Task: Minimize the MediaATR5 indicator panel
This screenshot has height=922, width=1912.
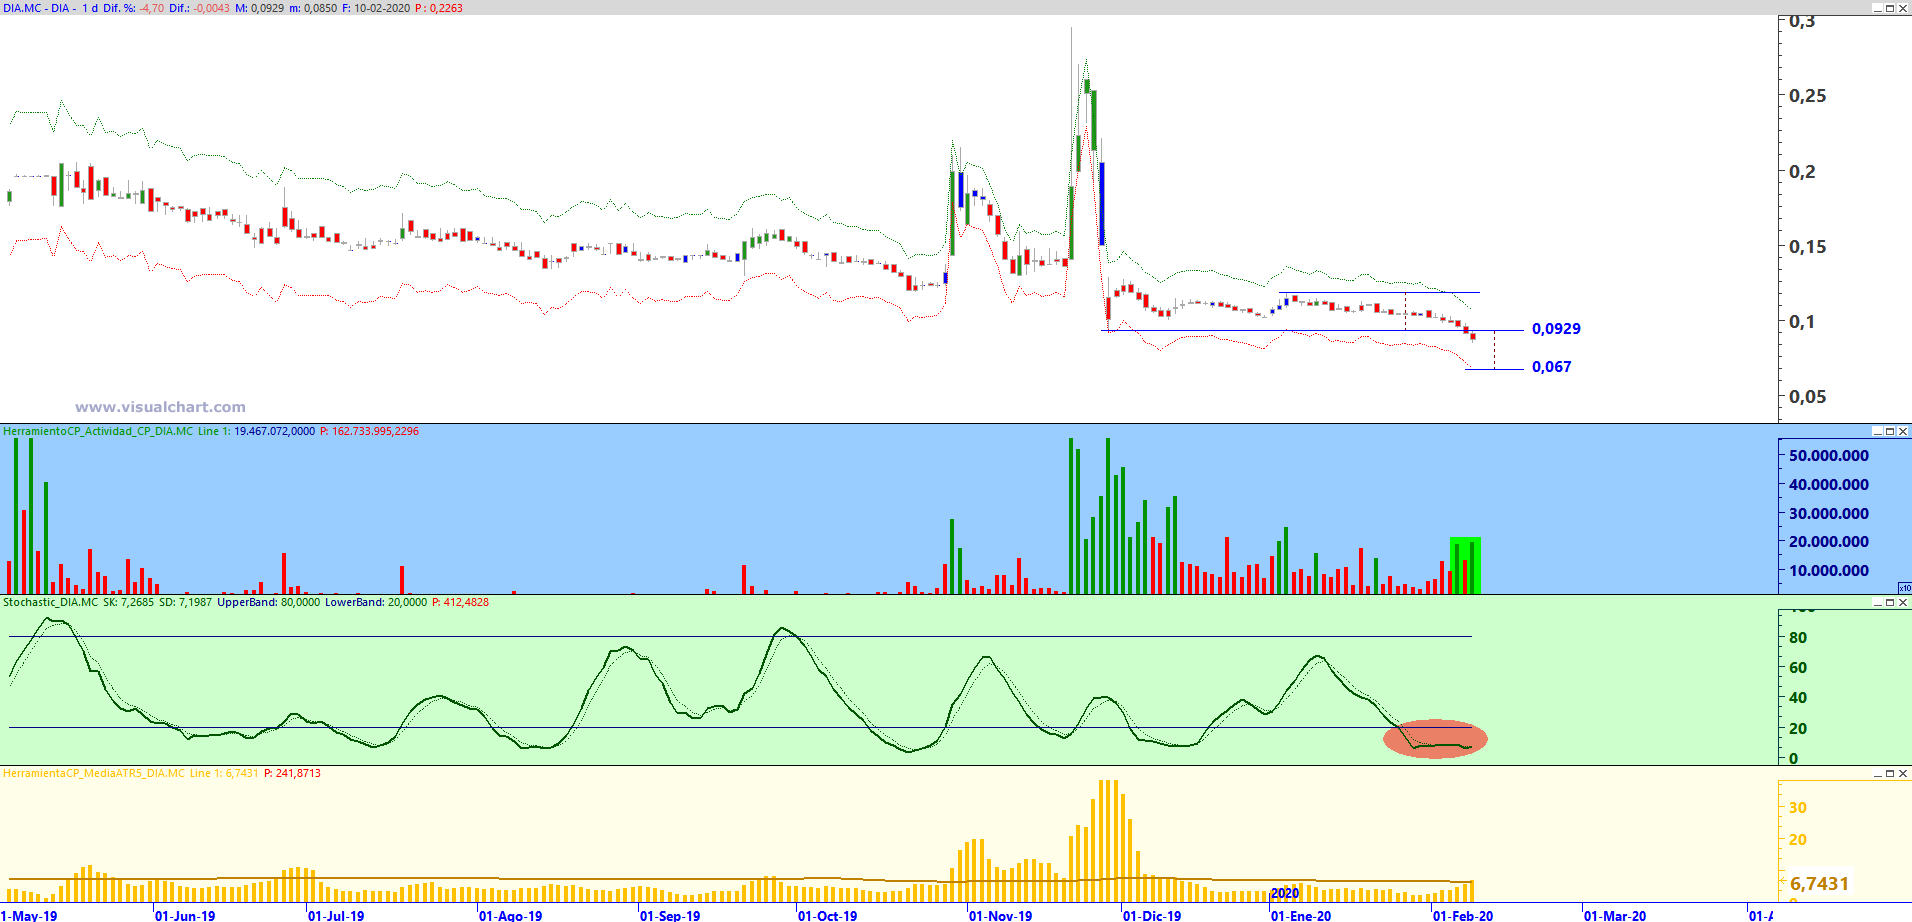Action: (x=1877, y=774)
